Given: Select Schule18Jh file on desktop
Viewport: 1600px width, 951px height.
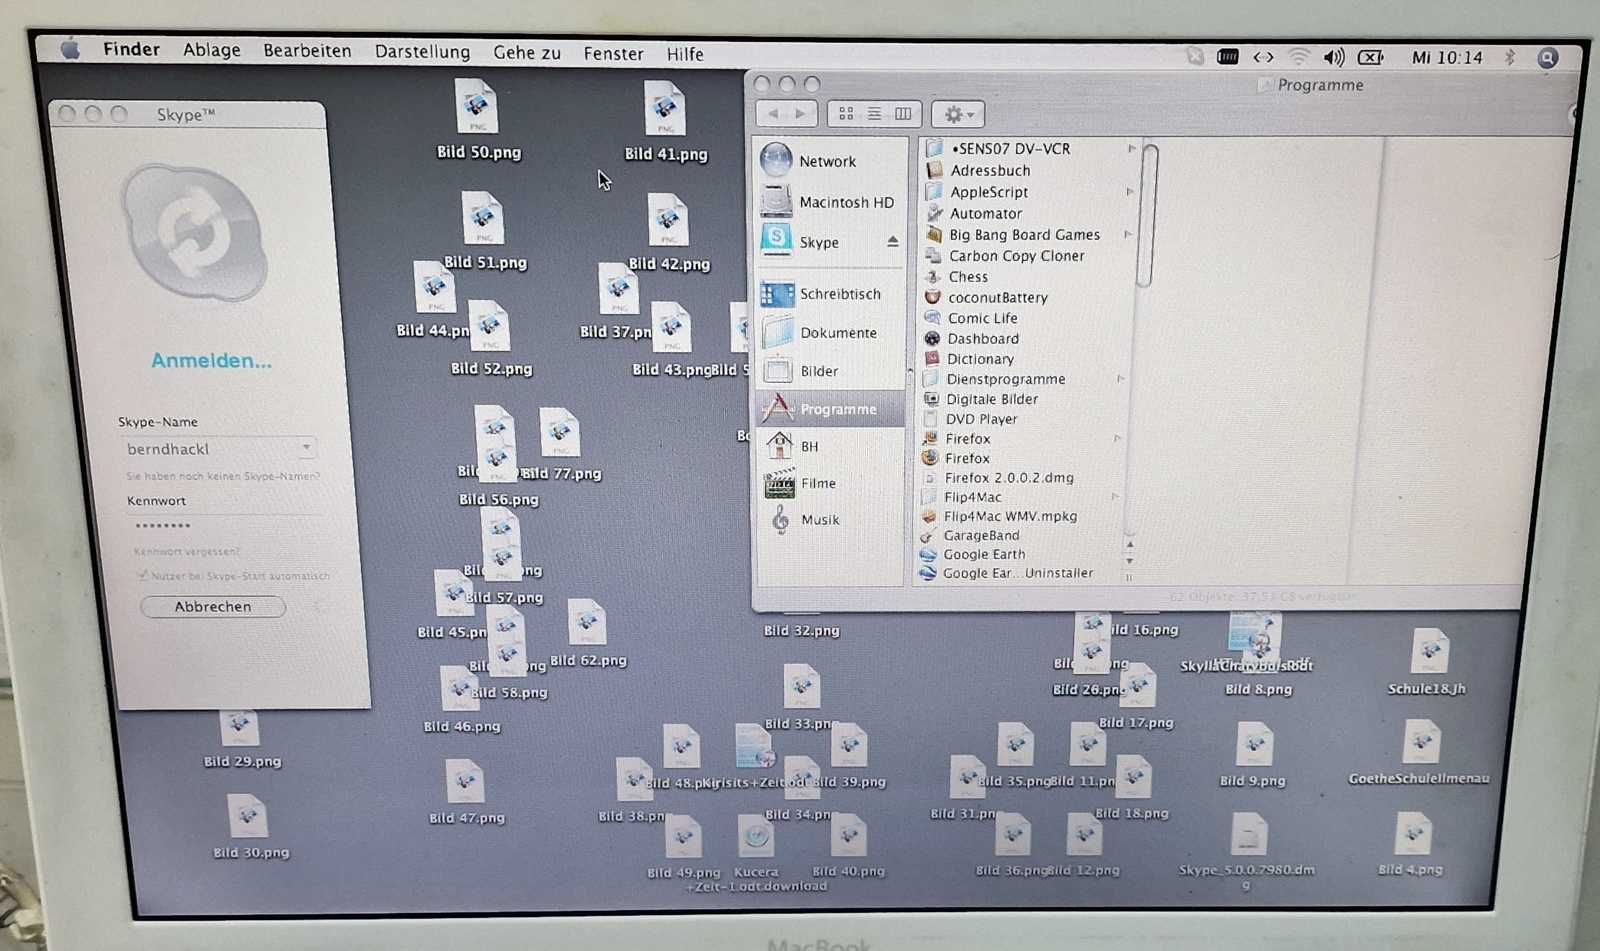Looking at the screenshot, I should 1427,662.
